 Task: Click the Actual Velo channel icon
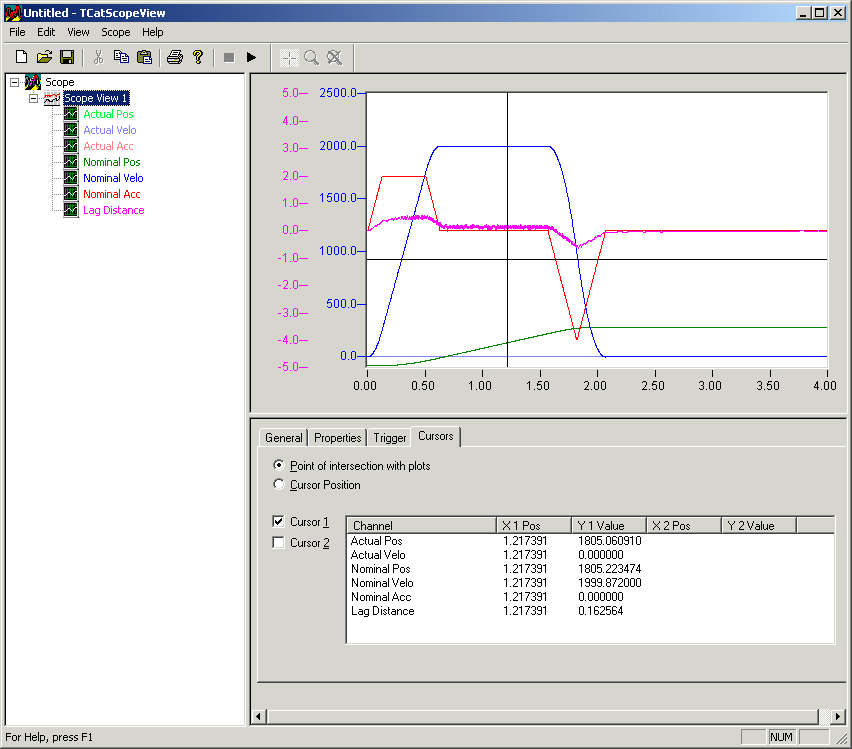(x=71, y=130)
